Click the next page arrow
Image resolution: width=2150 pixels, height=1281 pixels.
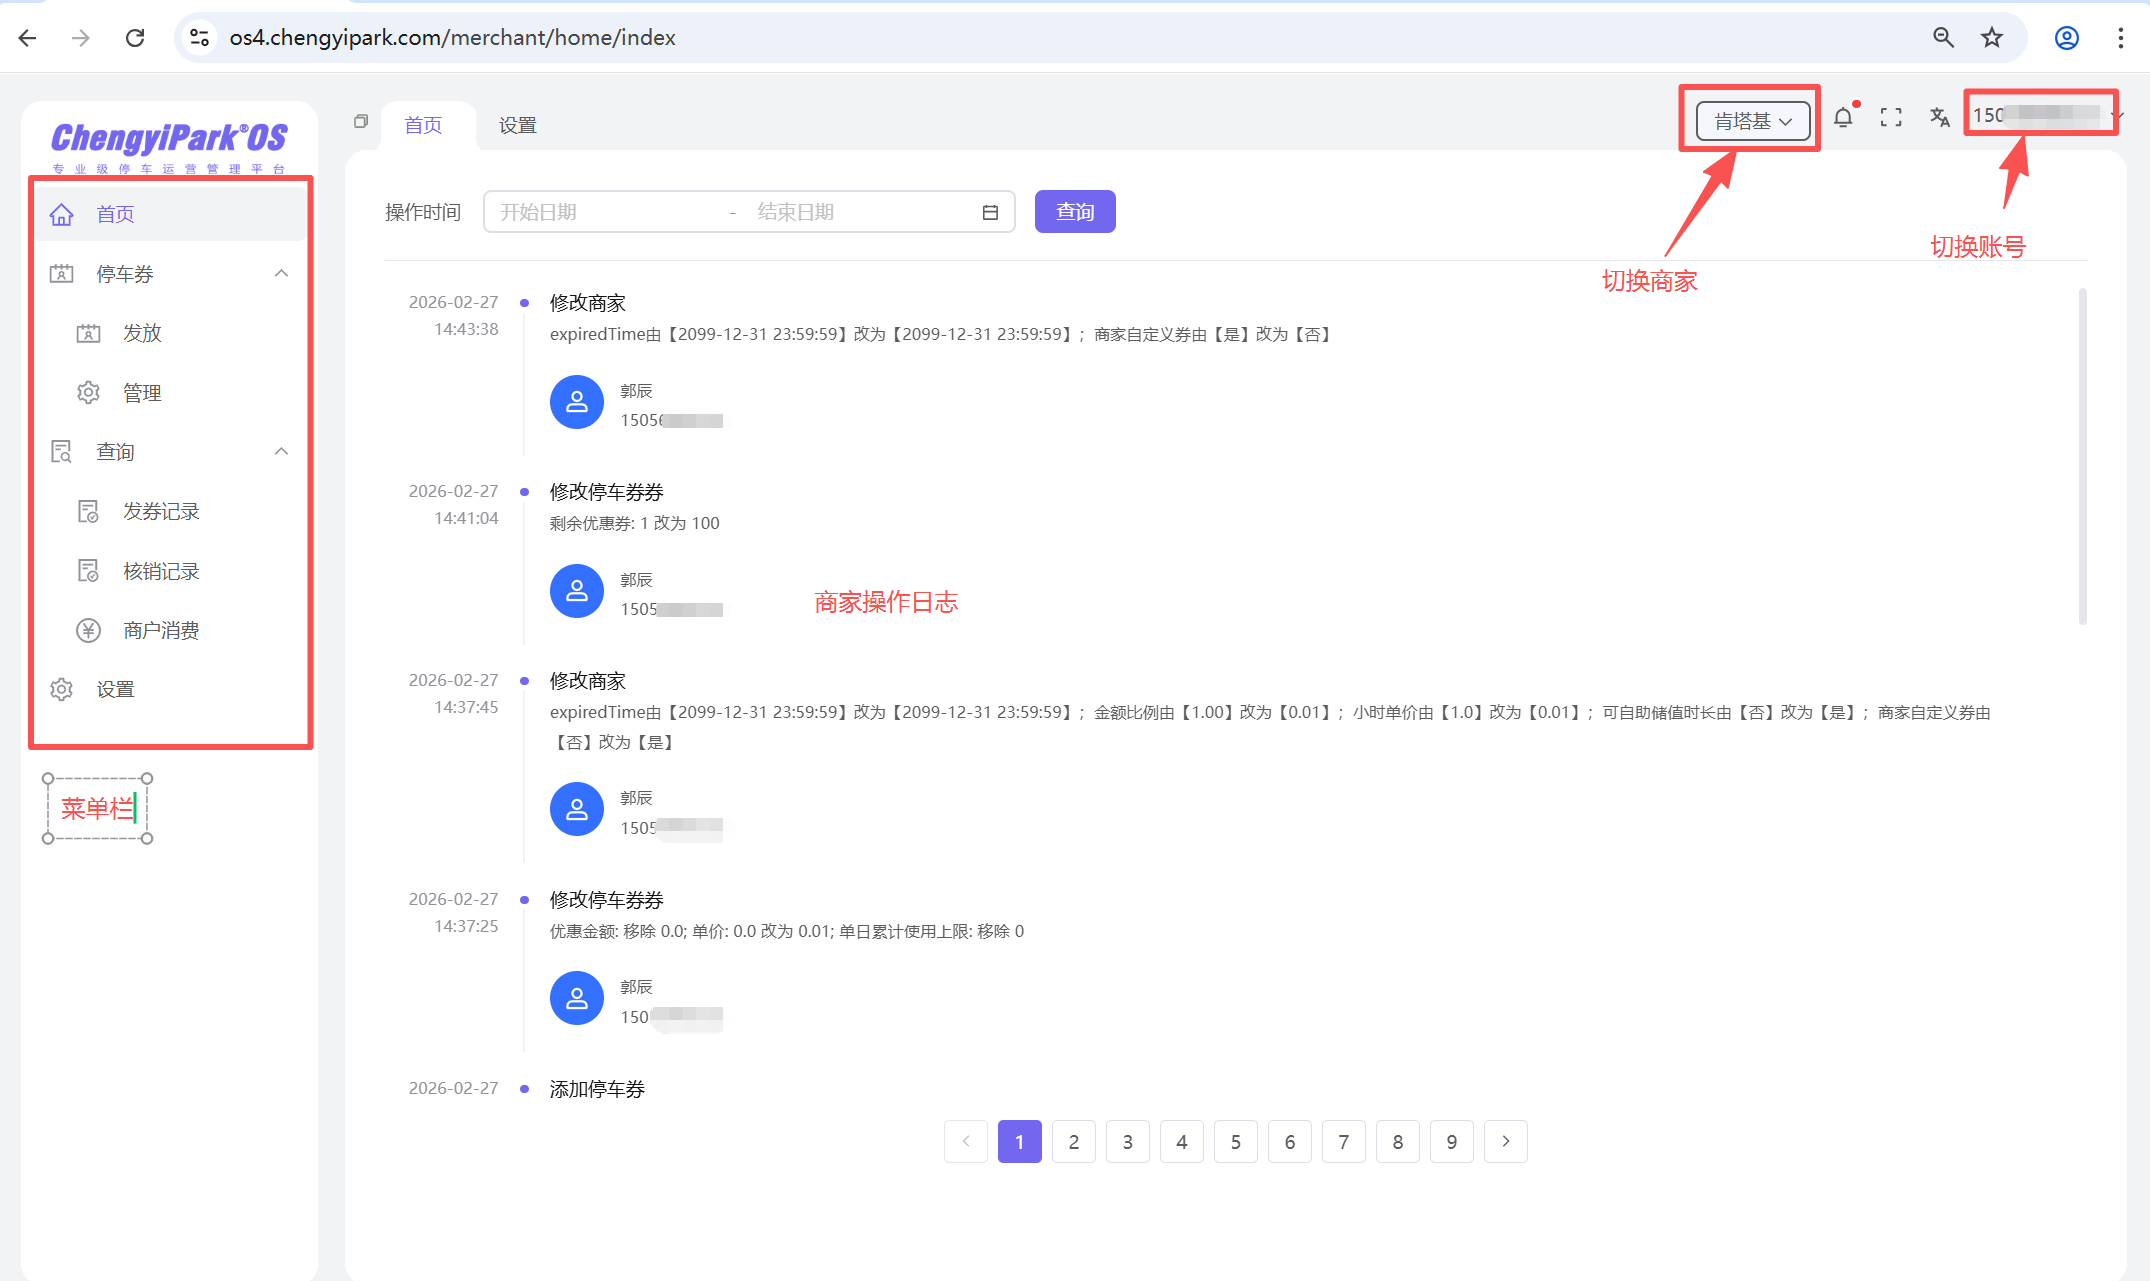1505,1141
